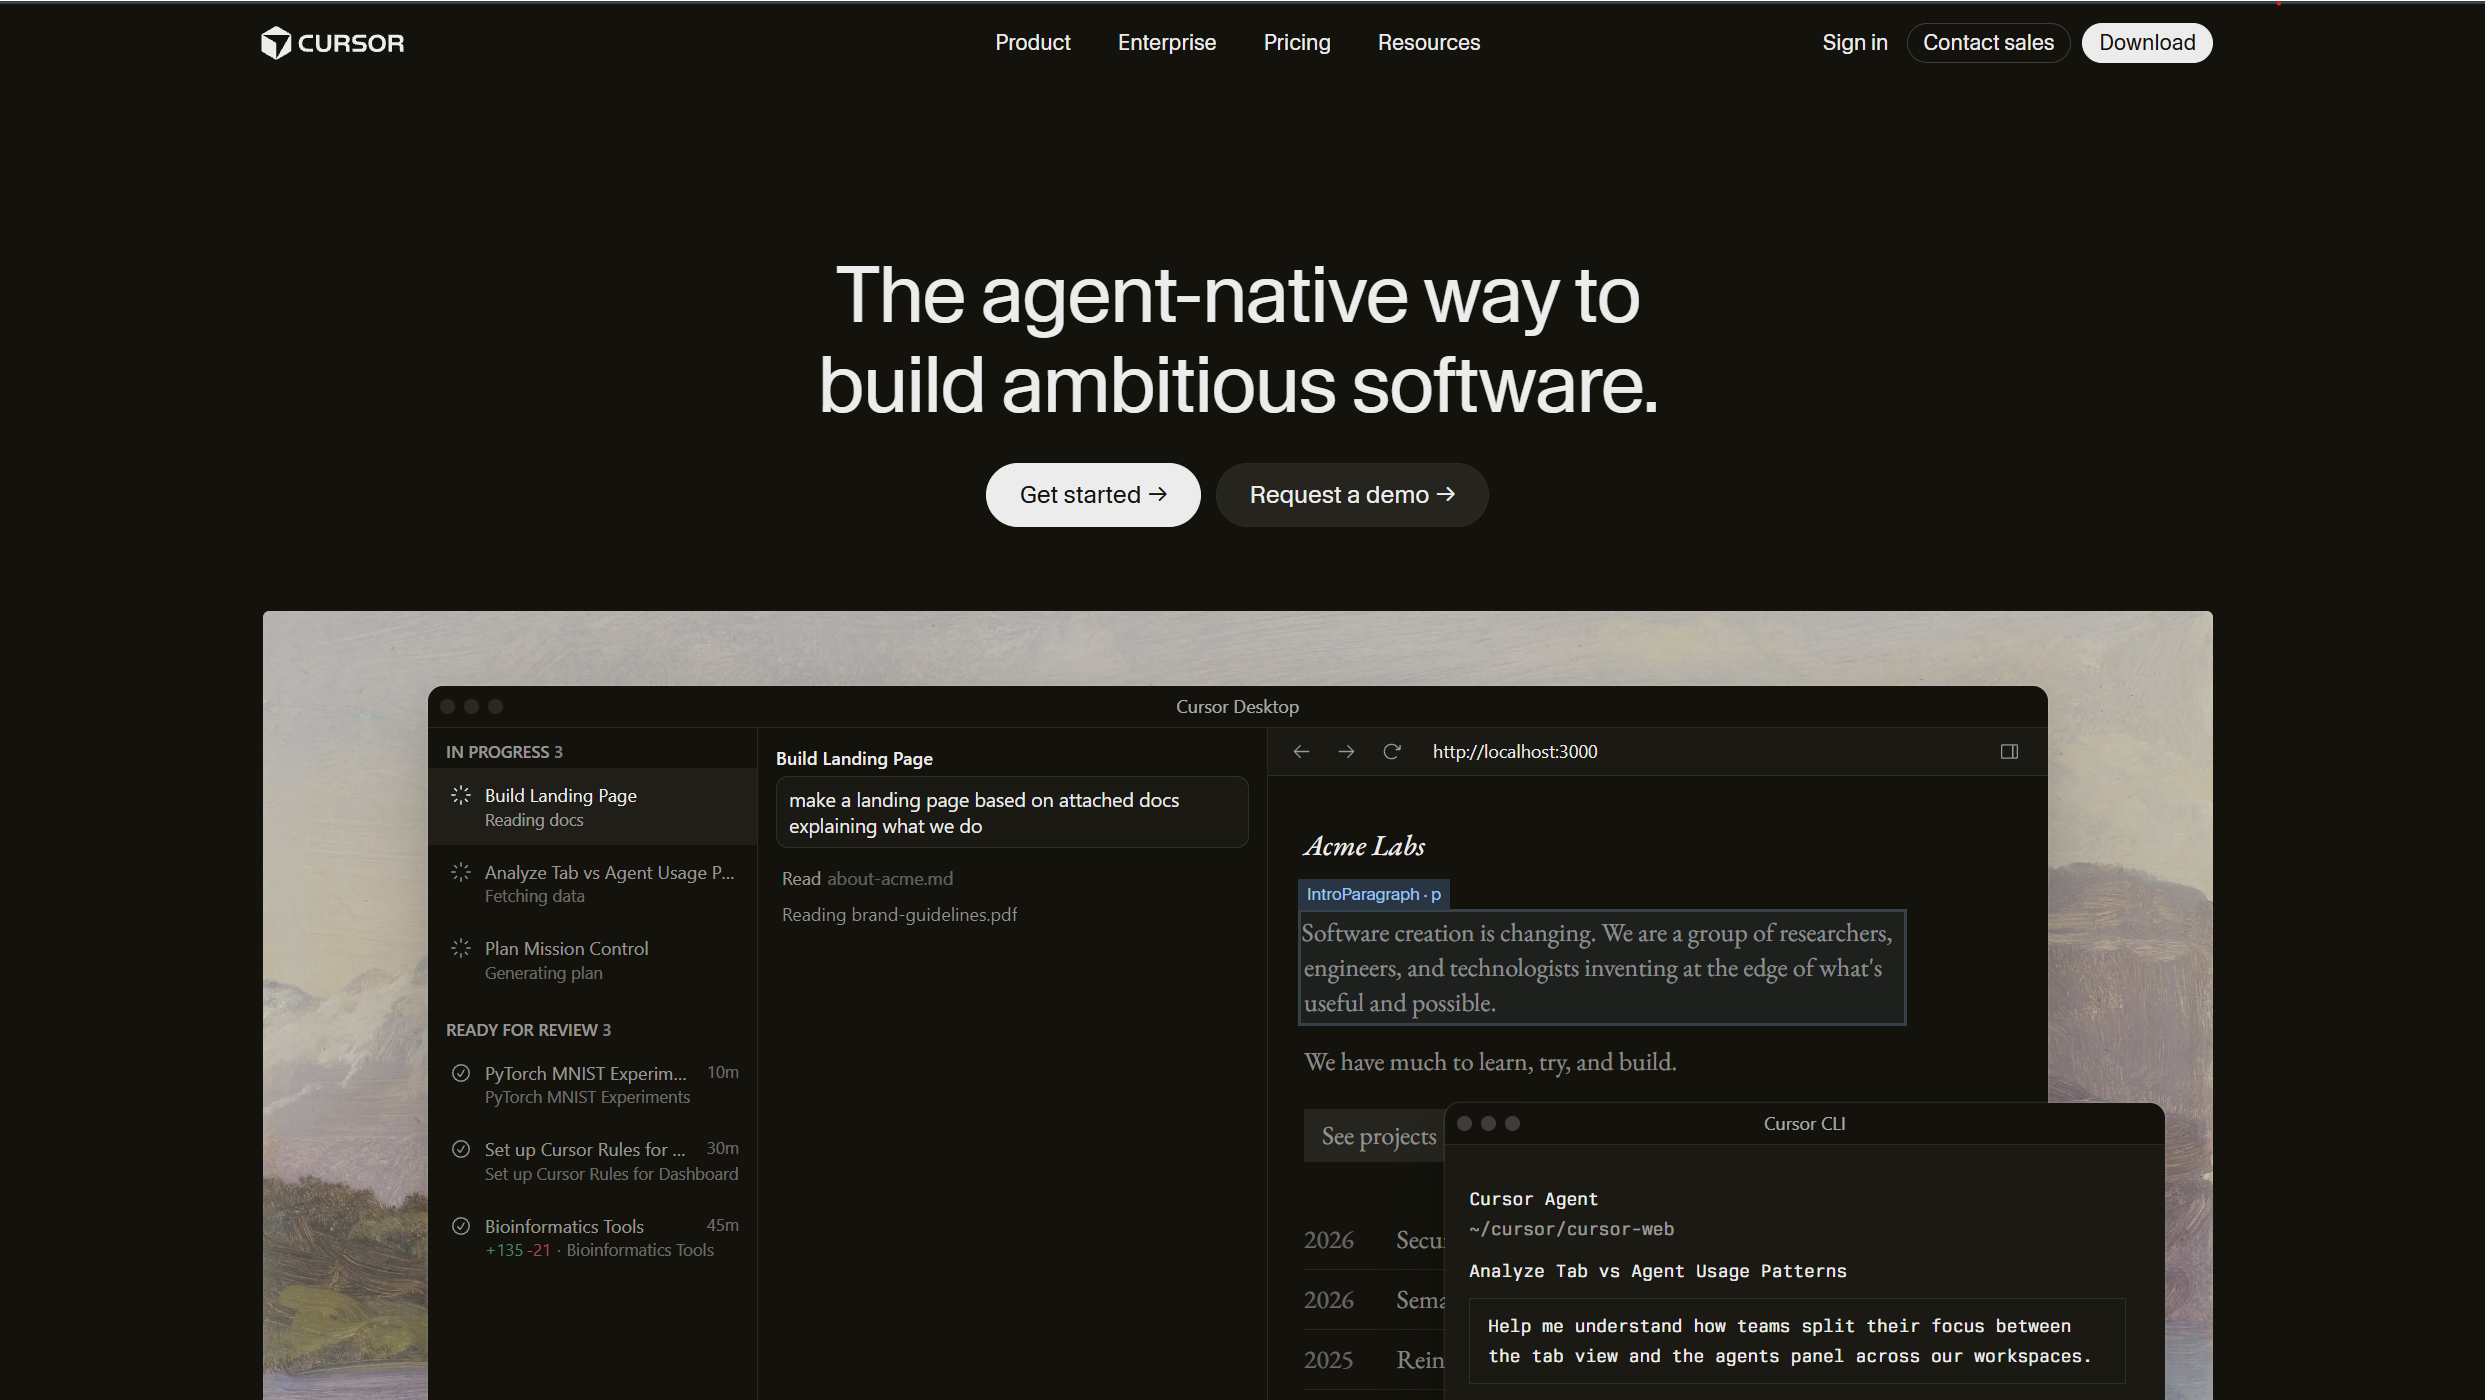Select the Plan Mission Control task
Image resolution: width=2485 pixels, height=1400 pixels.
pos(592,960)
